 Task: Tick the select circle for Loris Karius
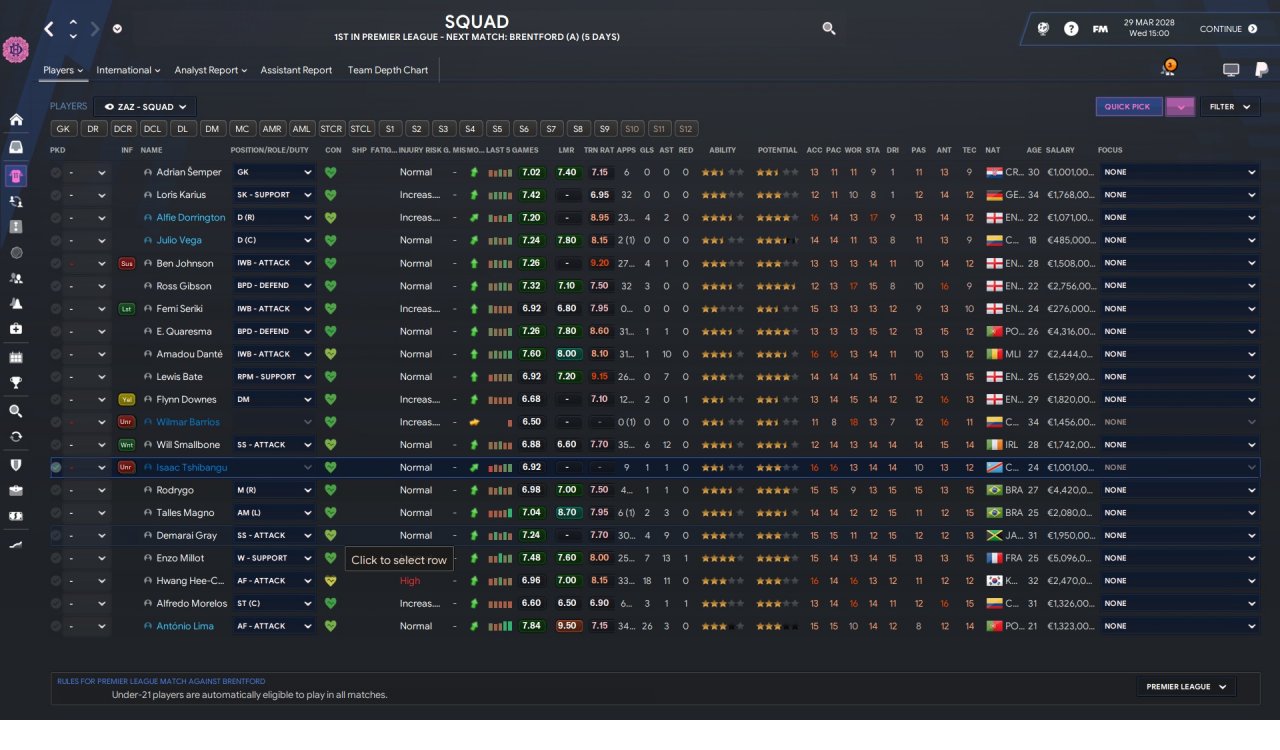(56, 195)
